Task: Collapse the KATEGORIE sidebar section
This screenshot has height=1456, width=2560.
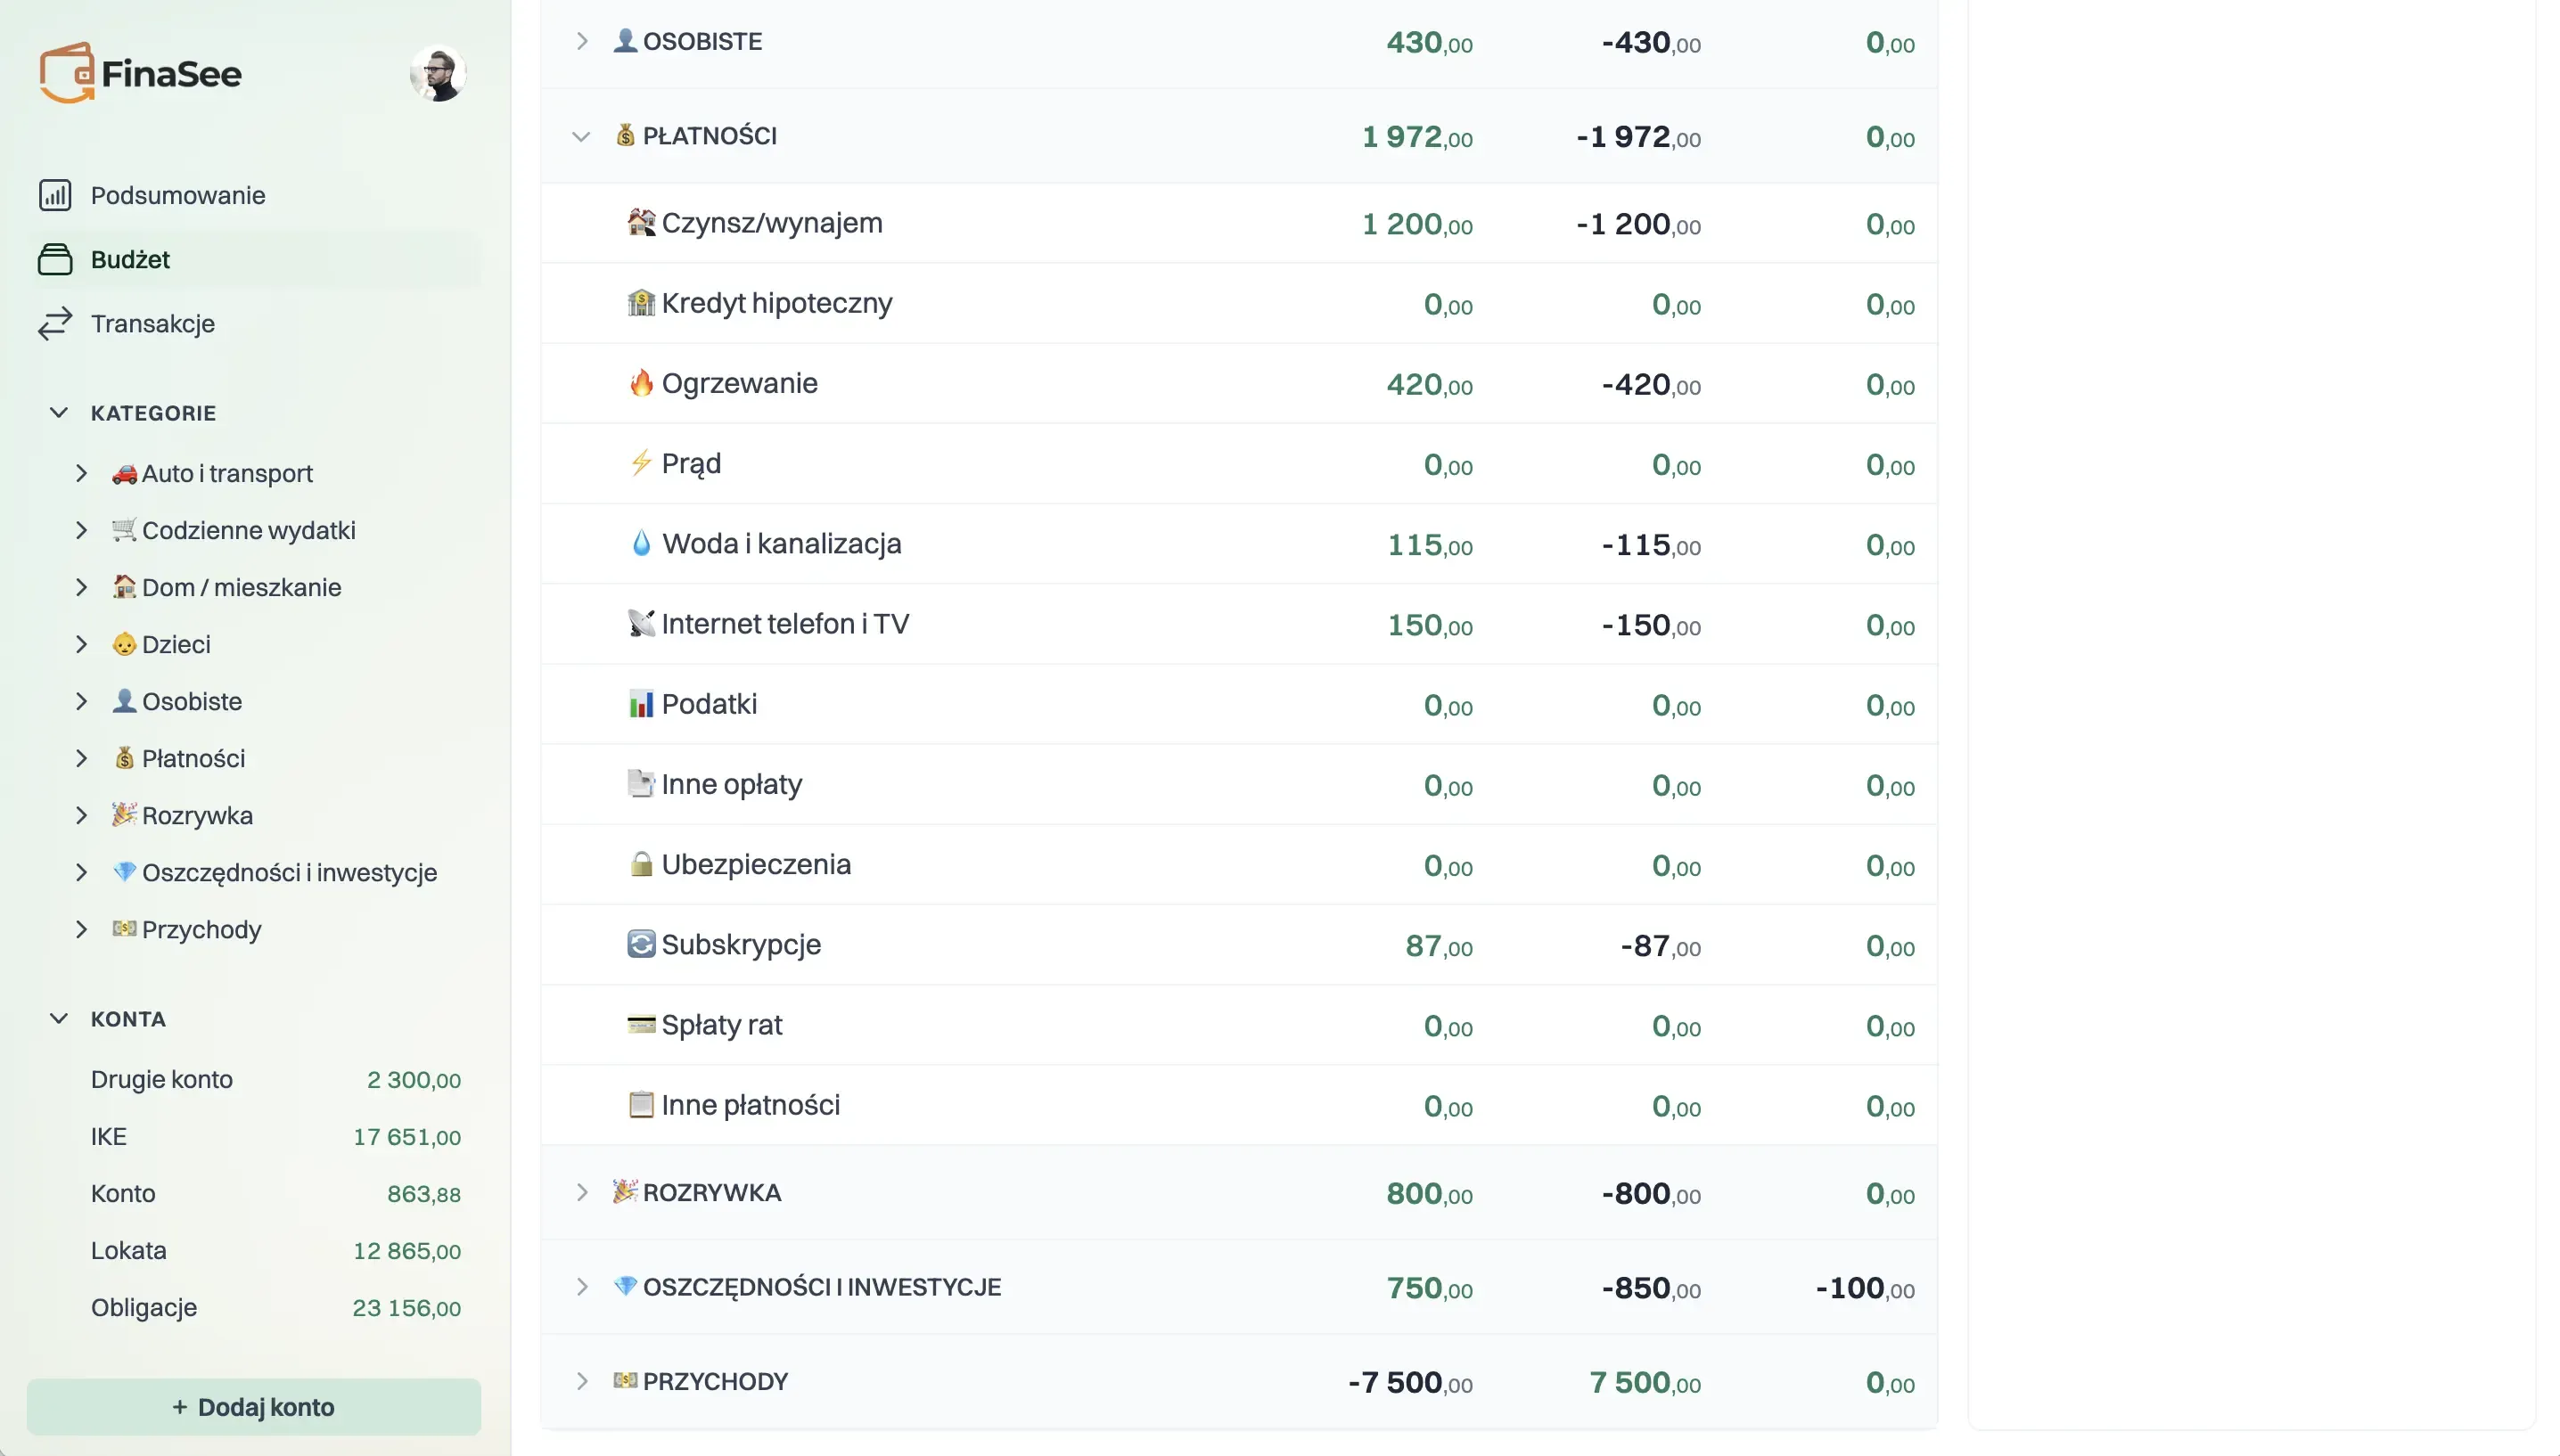Action: pyautogui.click(x=59, y=413)
